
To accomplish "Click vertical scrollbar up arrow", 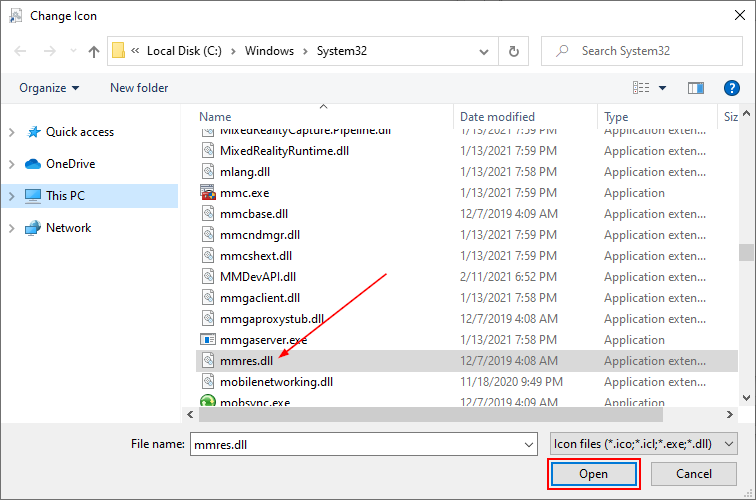I will pyautogui.click(x=746, y=114).
